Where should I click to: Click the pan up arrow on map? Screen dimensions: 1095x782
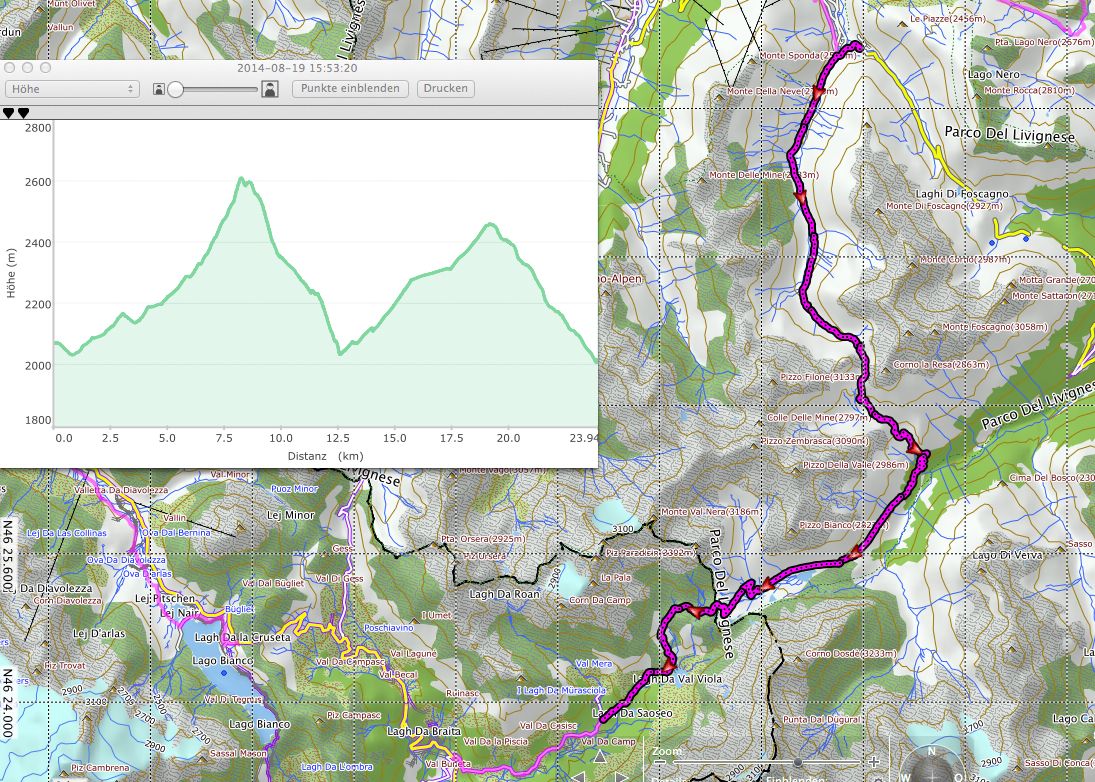pos(599,758)
